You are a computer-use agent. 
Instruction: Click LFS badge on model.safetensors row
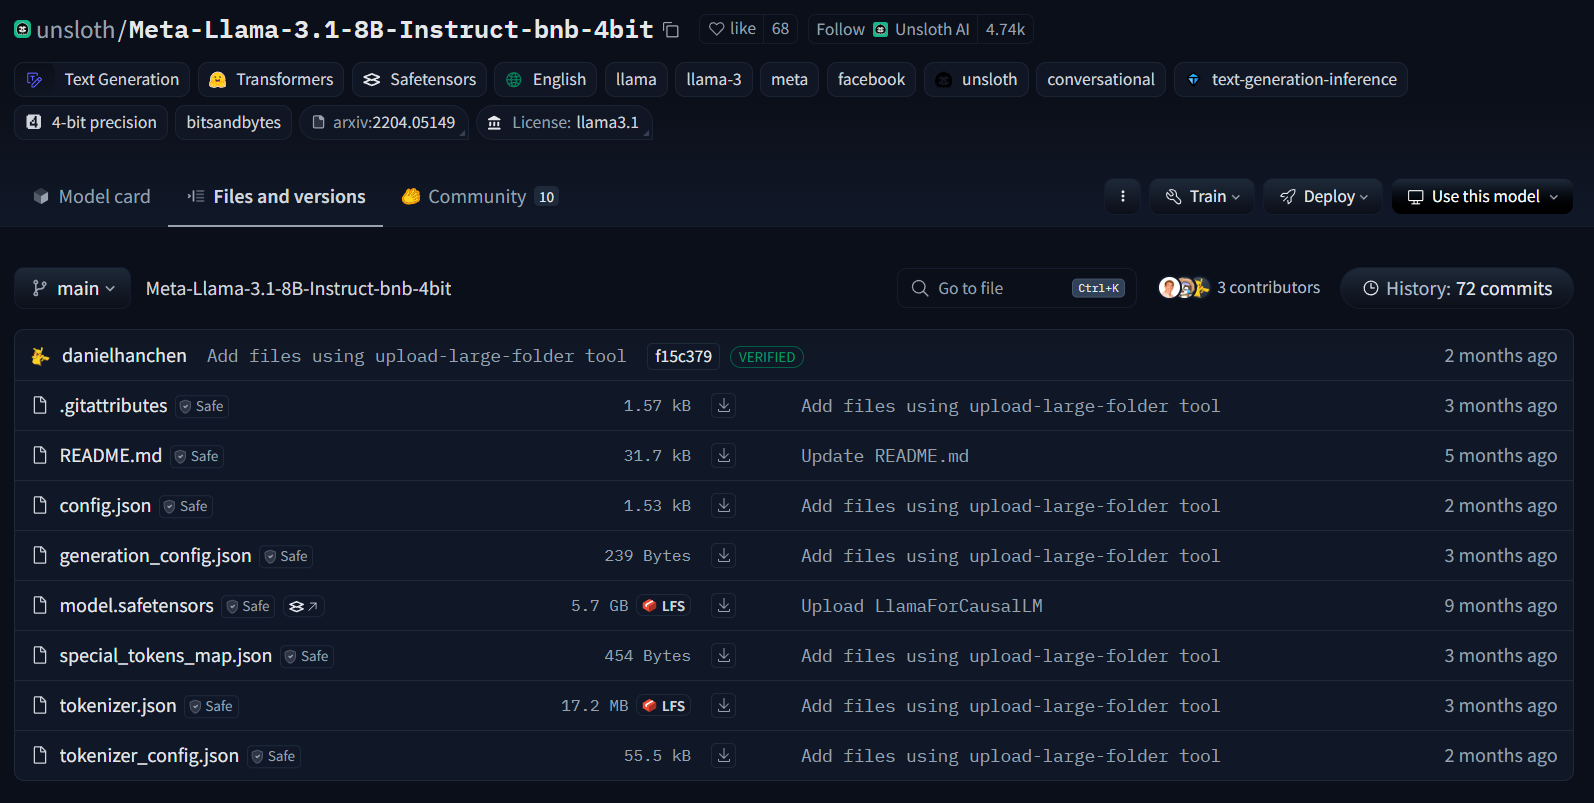(664, 606)
